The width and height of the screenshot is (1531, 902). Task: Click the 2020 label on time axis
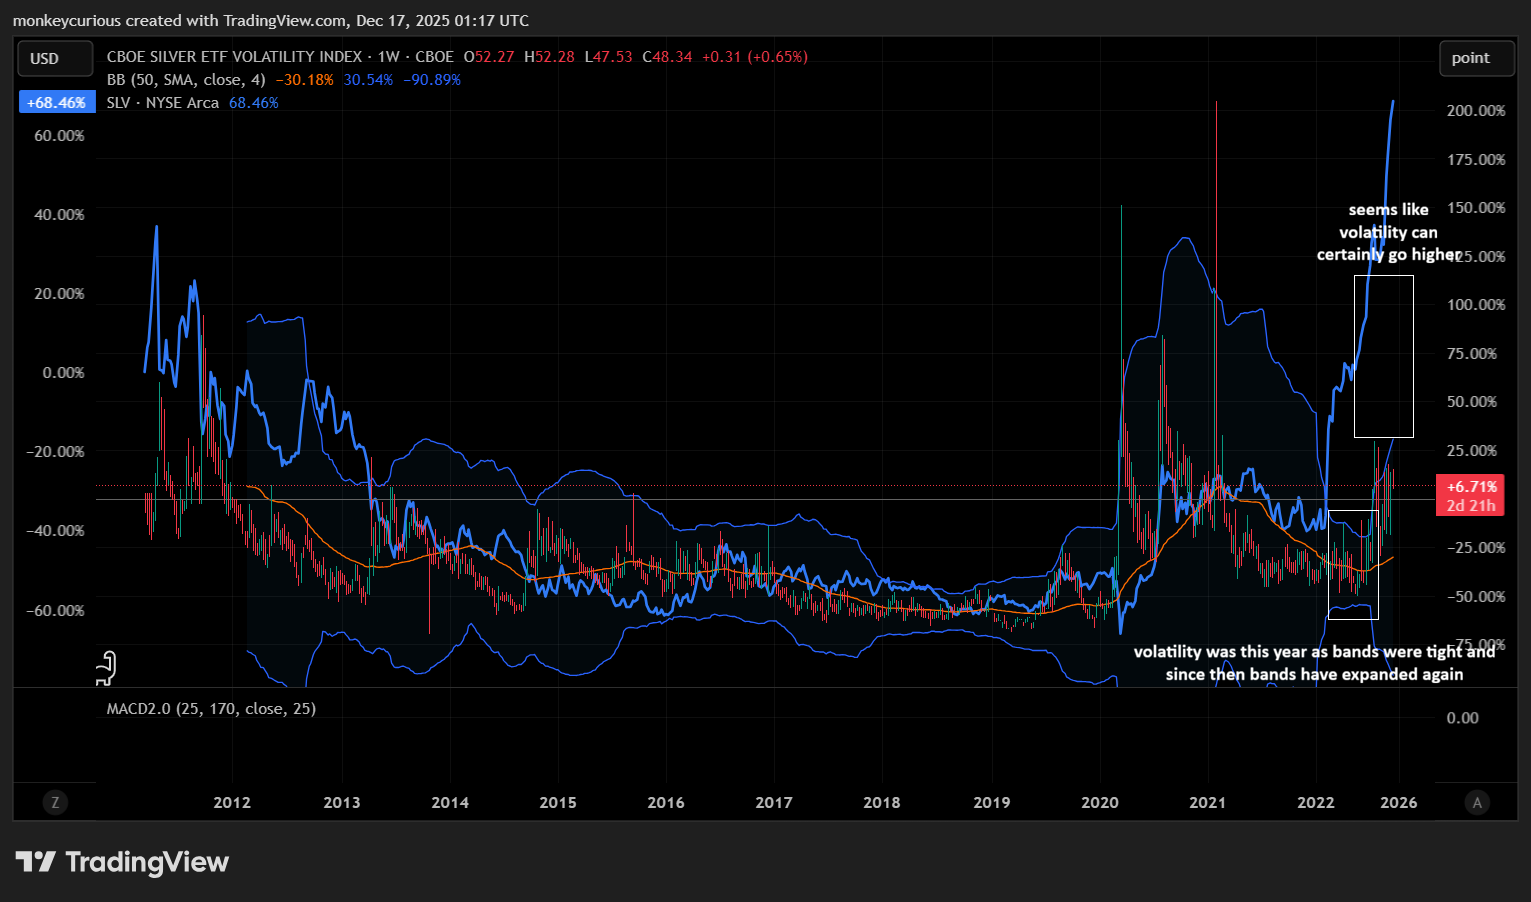coord(1100,802)
